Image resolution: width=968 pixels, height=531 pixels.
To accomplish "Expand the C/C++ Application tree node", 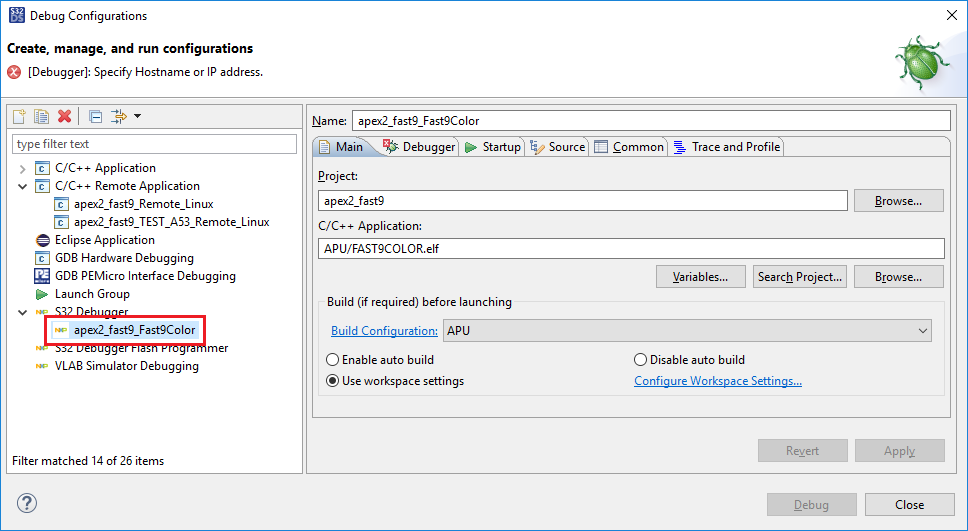I will [x=22, y=168].
